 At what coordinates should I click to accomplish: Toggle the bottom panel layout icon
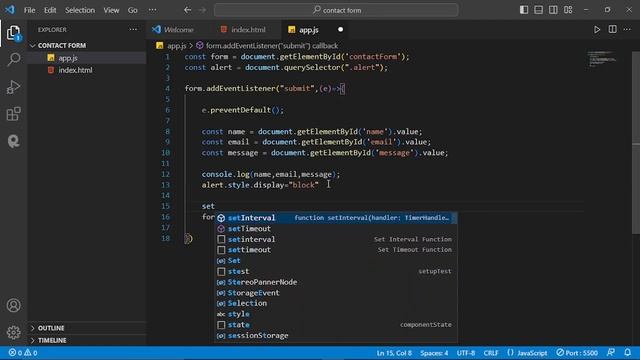click(x=539, y=10)
